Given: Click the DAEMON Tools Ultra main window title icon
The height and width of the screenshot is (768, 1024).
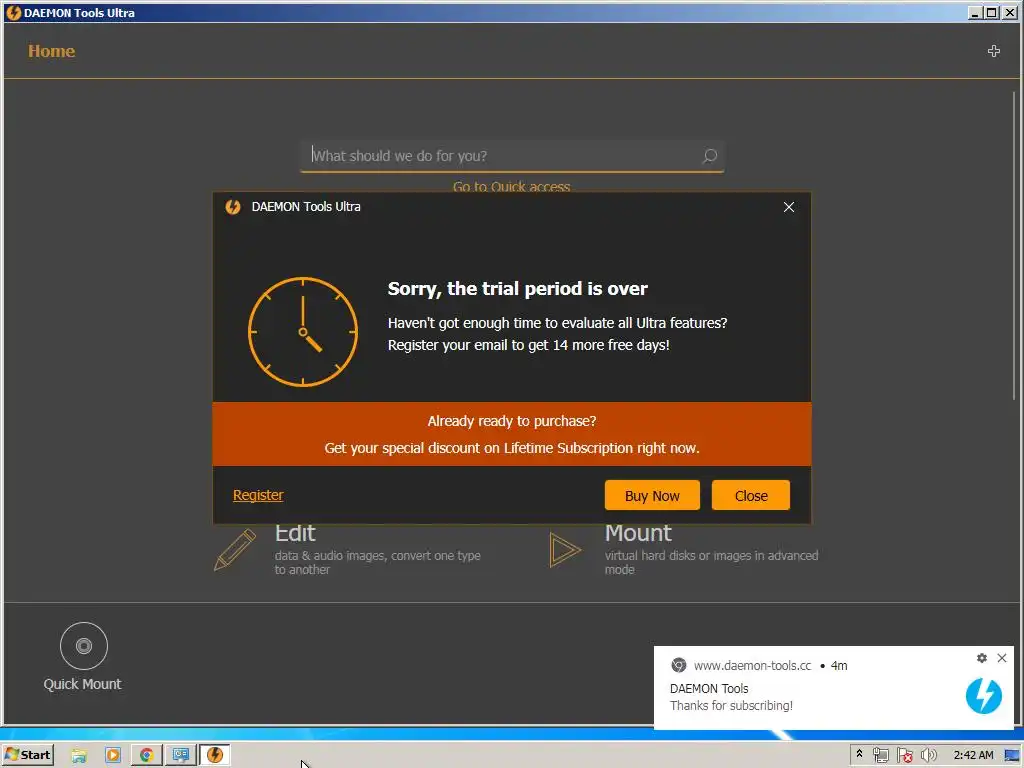Looking at the screenshot, I should click(13, 12).
